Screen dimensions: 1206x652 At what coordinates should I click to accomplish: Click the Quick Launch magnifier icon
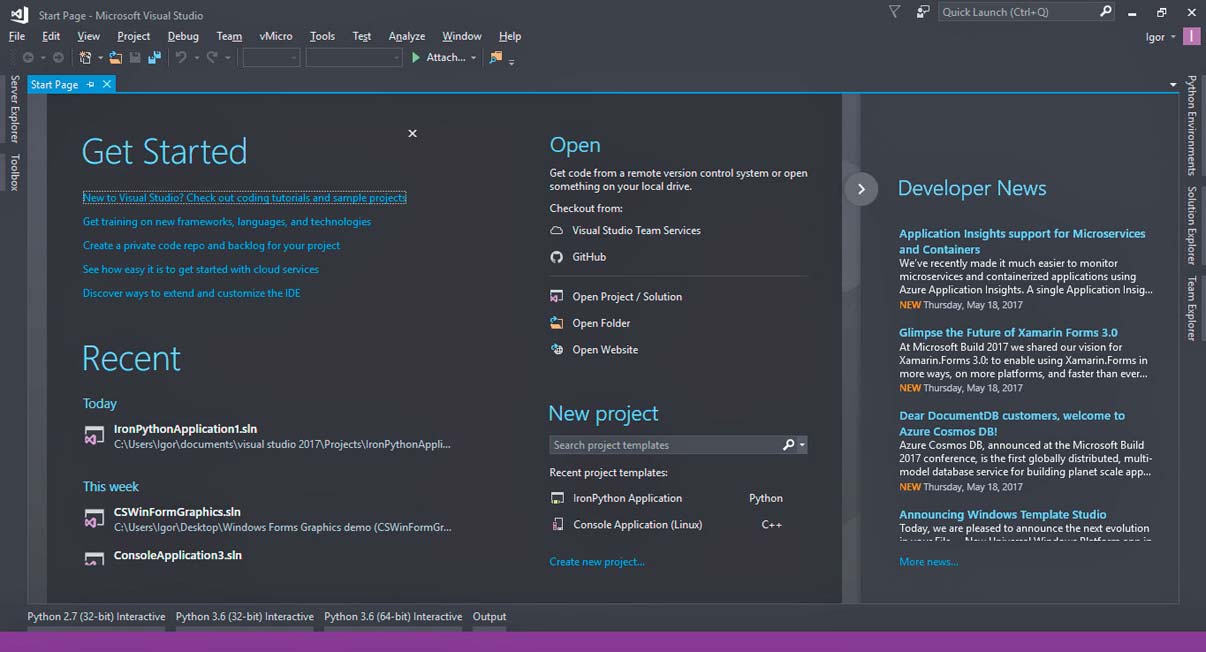coord(1105,12)
